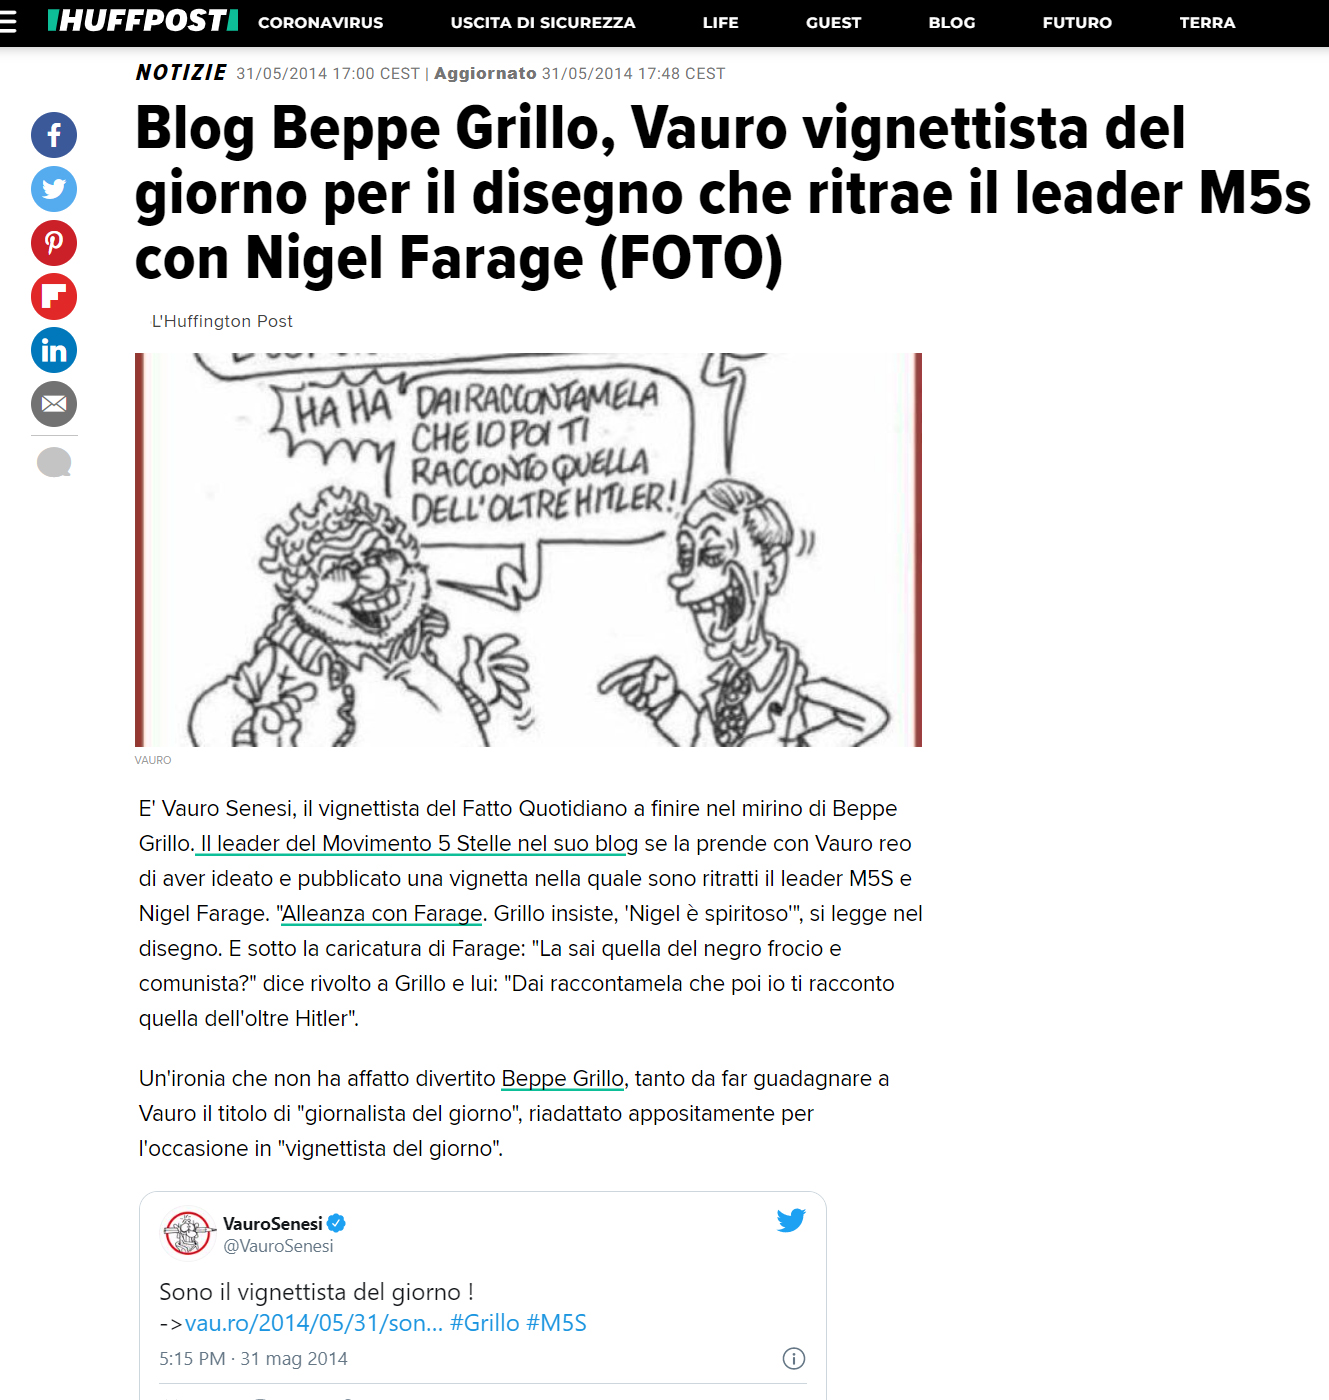Open comments speech bubble icon
The width and height of the screenshot is (1329, 1400).
[x=54, y=462]
